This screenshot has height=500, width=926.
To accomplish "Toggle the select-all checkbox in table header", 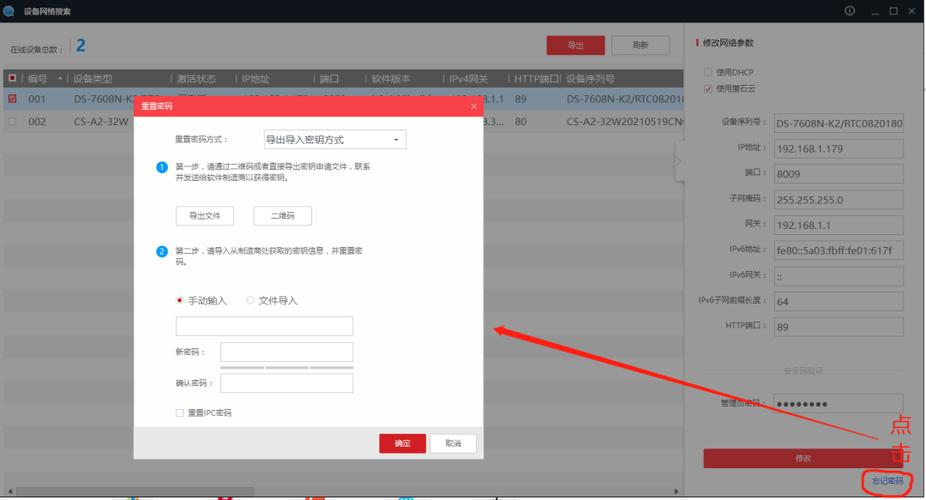I will click(x=12, y=78).
